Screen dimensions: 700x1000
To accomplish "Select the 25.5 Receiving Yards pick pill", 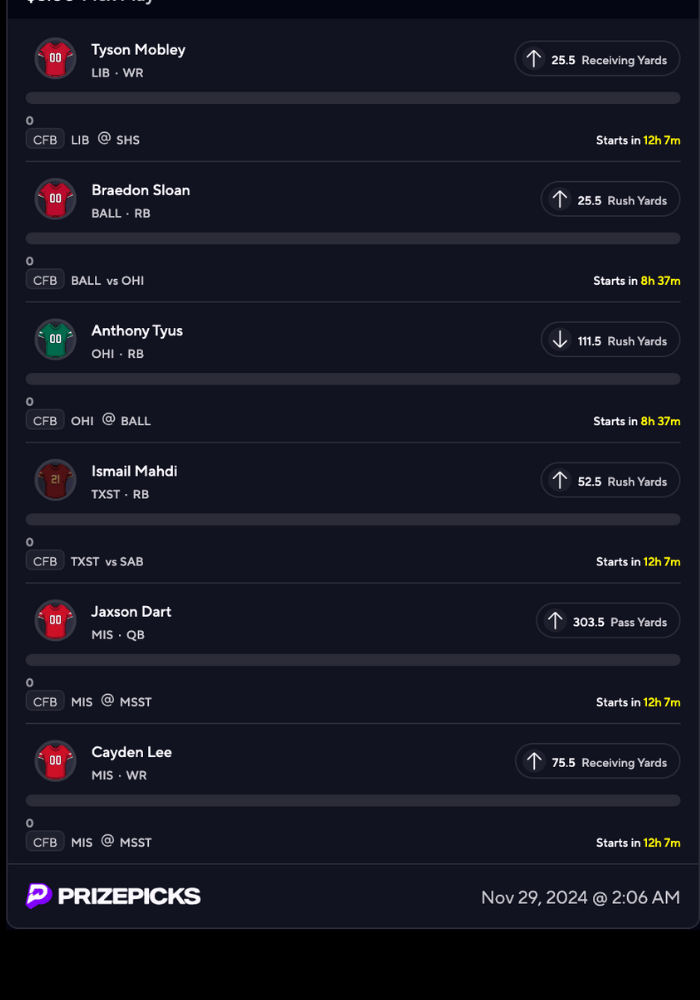I will pyautogui.click(x=597, y=59).
